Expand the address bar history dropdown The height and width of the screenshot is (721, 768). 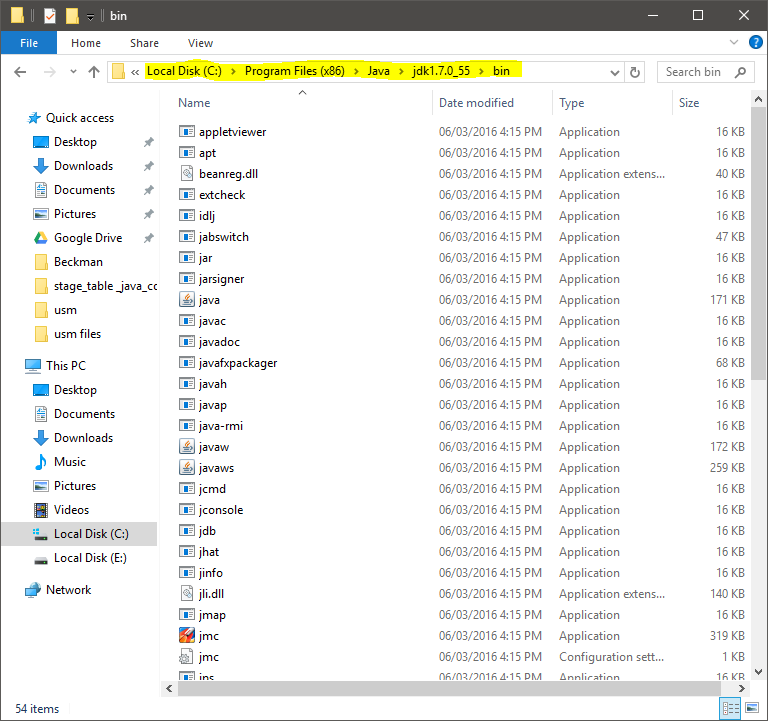point(615,73)
